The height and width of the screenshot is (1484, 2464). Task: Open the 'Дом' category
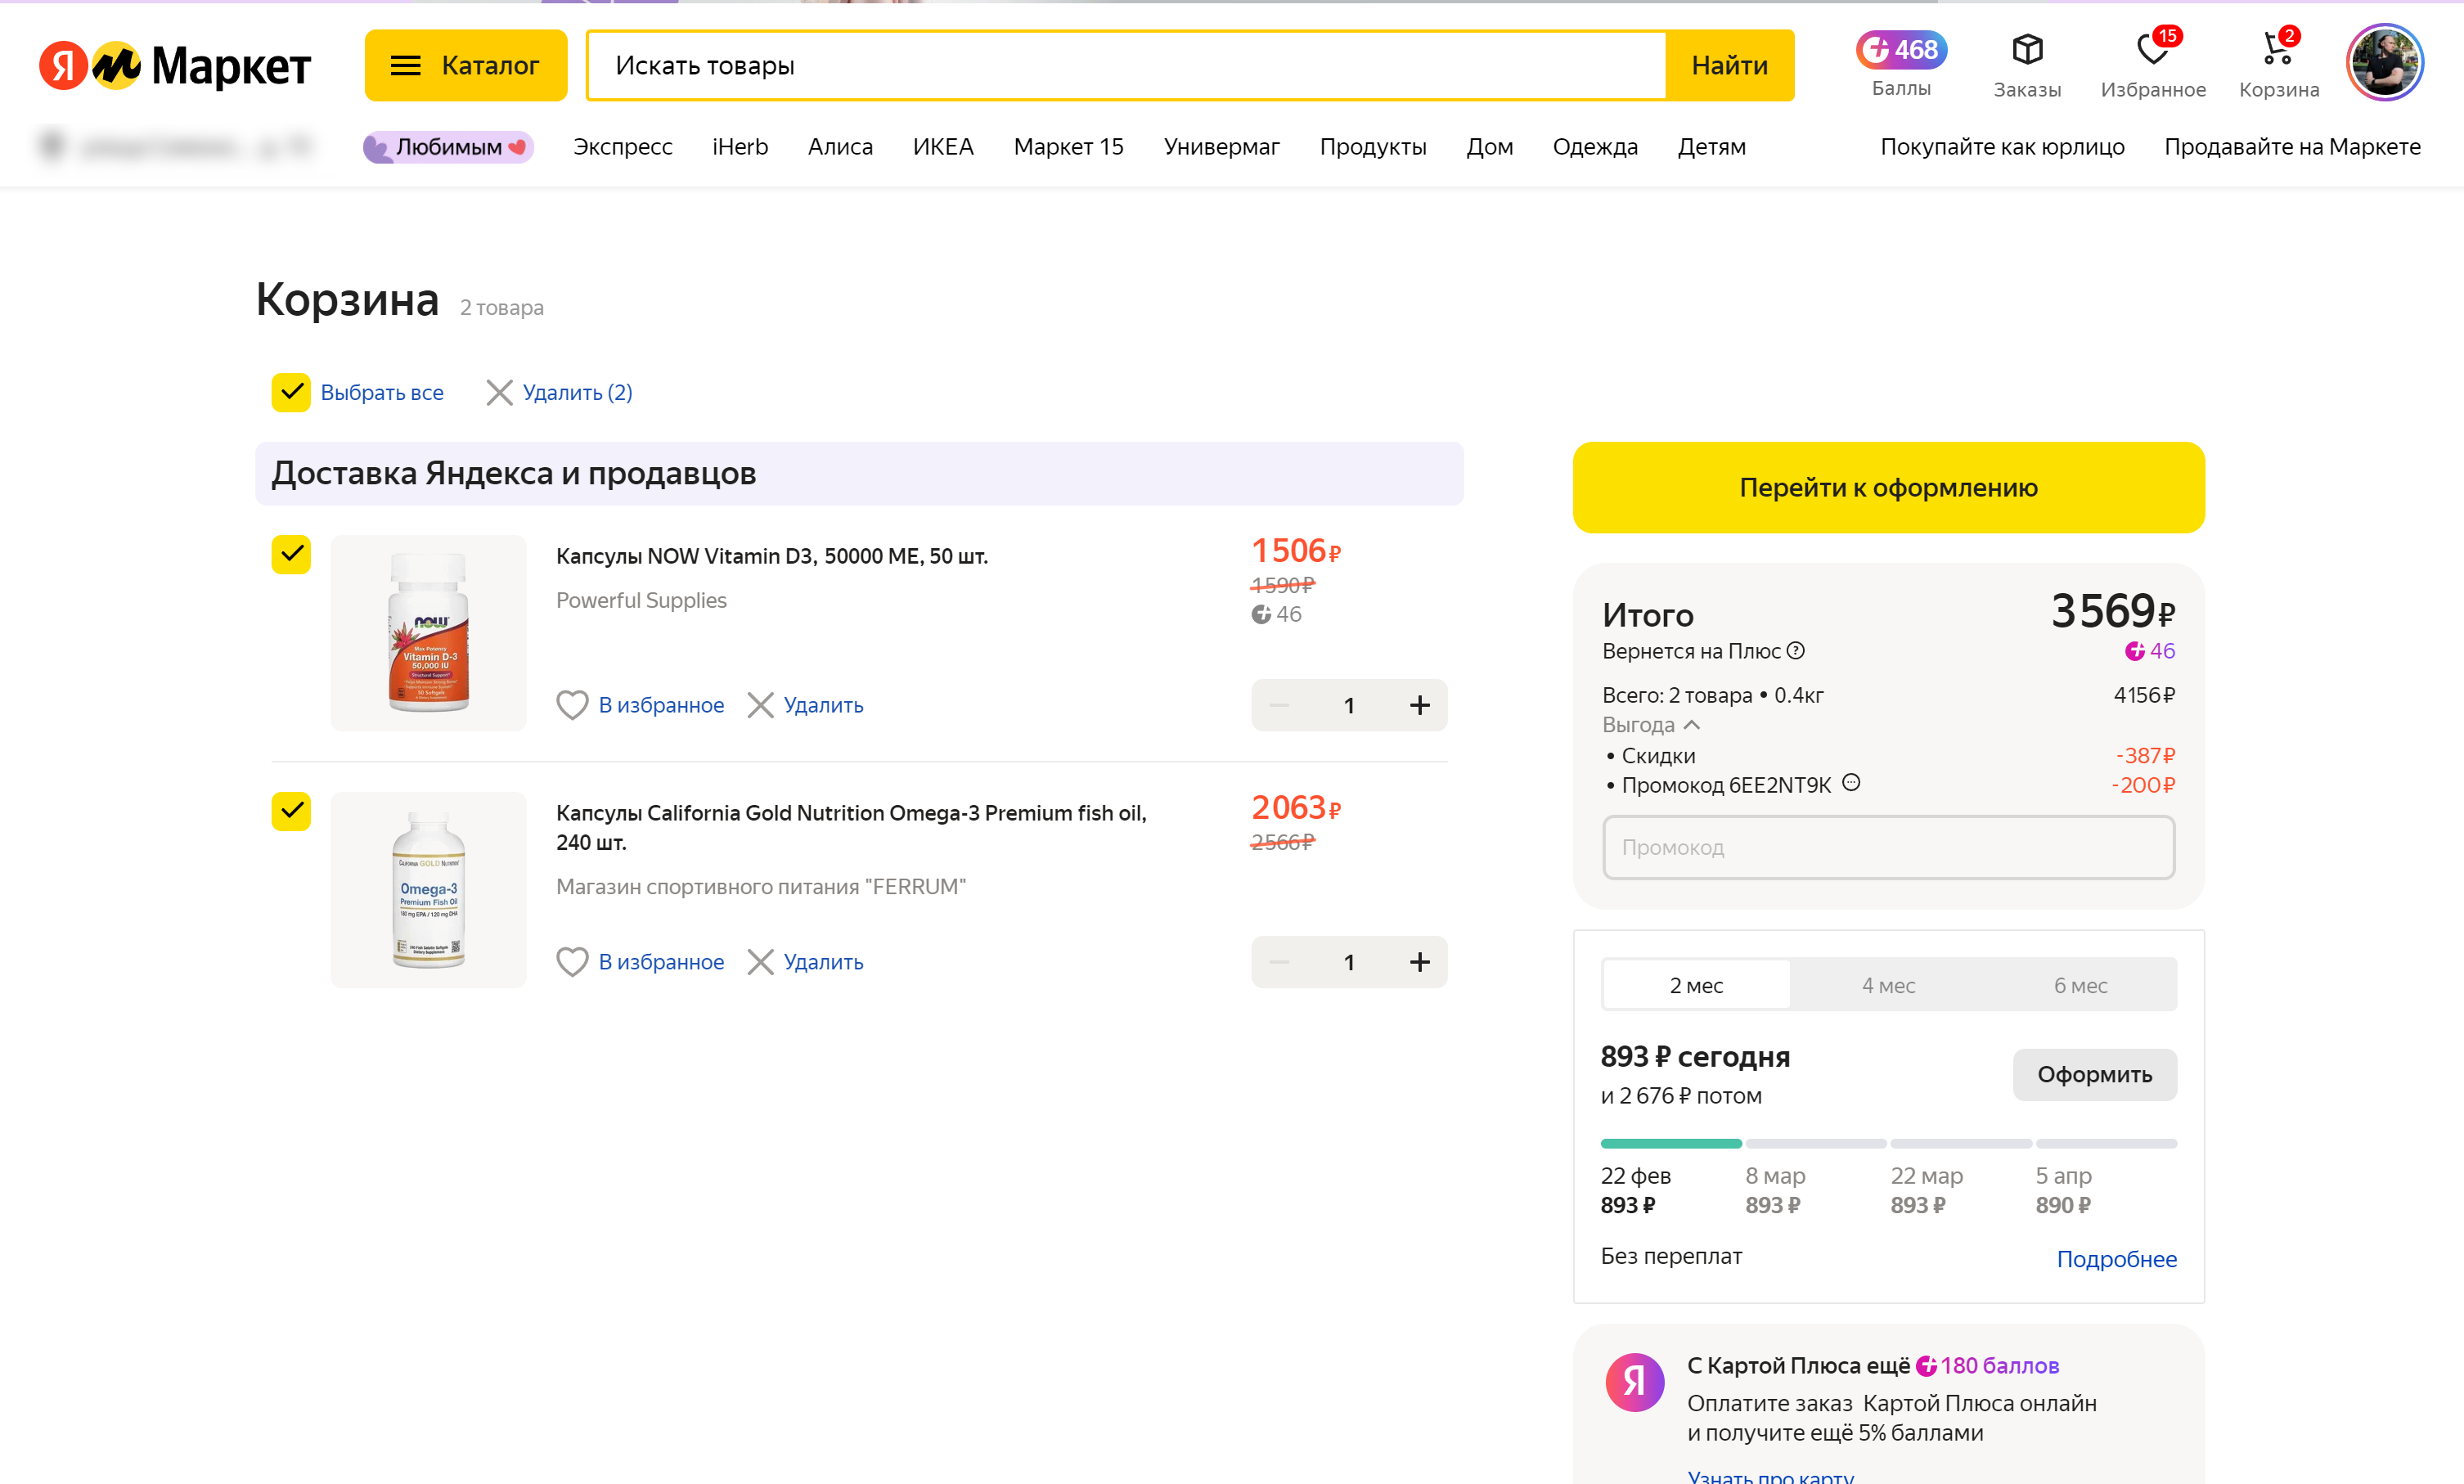click(1489, 147)
